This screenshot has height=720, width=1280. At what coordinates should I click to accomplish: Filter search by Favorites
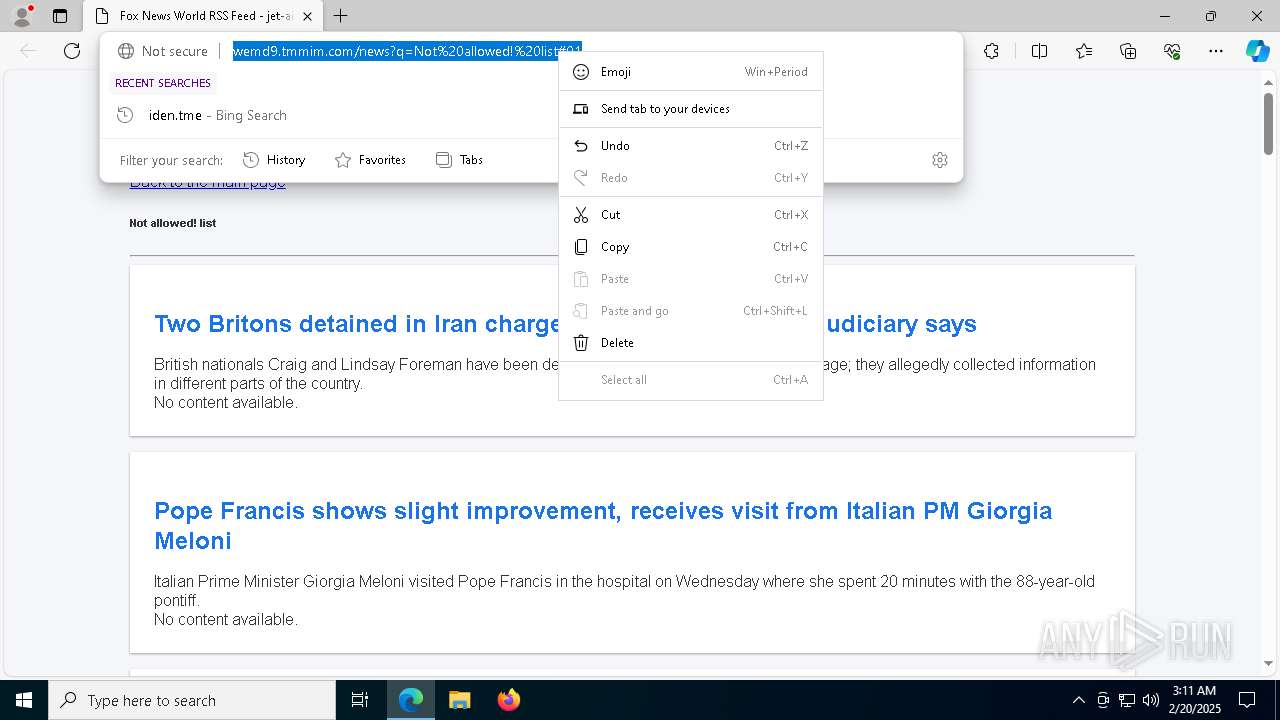[x=370, y=160]
